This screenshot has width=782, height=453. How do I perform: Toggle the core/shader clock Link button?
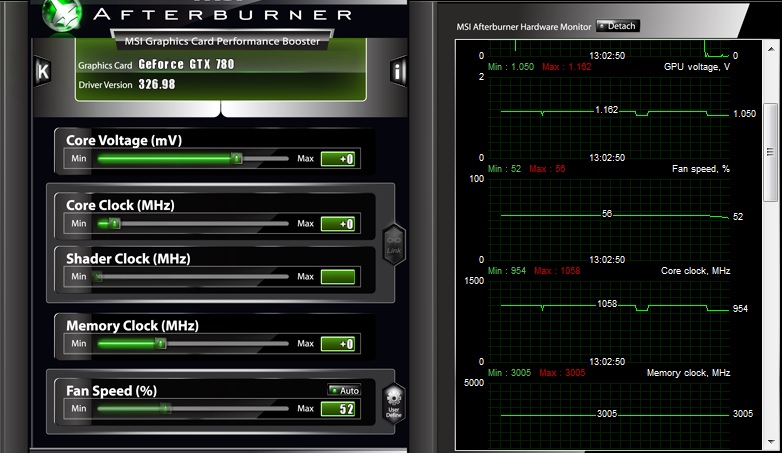(x=394, y=244)
